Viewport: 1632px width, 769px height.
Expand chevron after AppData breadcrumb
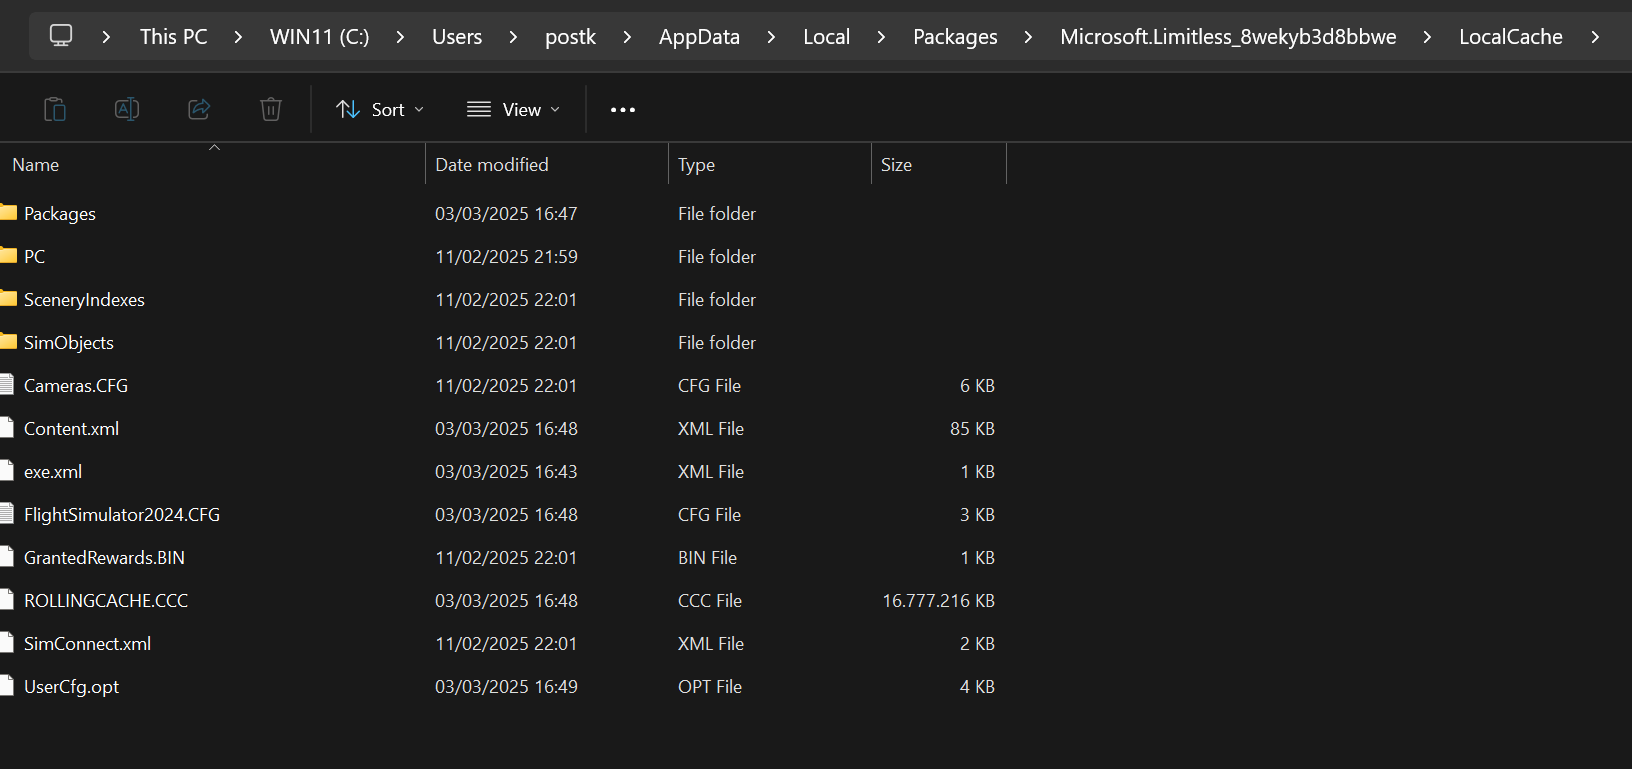[771, 37]
